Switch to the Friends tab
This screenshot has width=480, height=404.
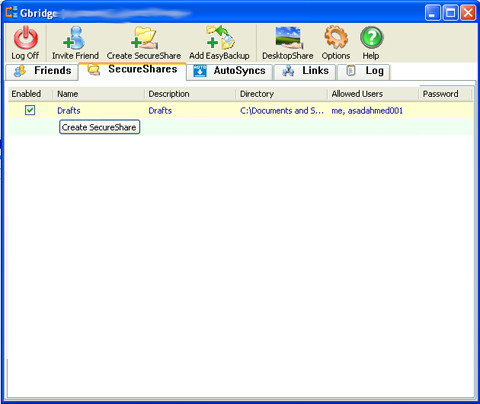42,71
